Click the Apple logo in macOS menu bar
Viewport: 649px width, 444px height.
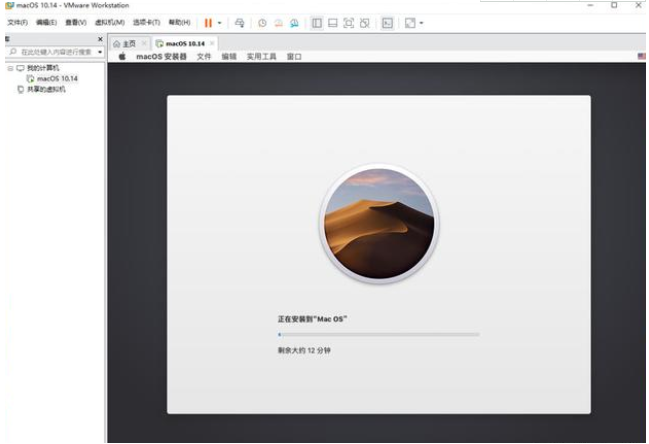click(123, 57)
